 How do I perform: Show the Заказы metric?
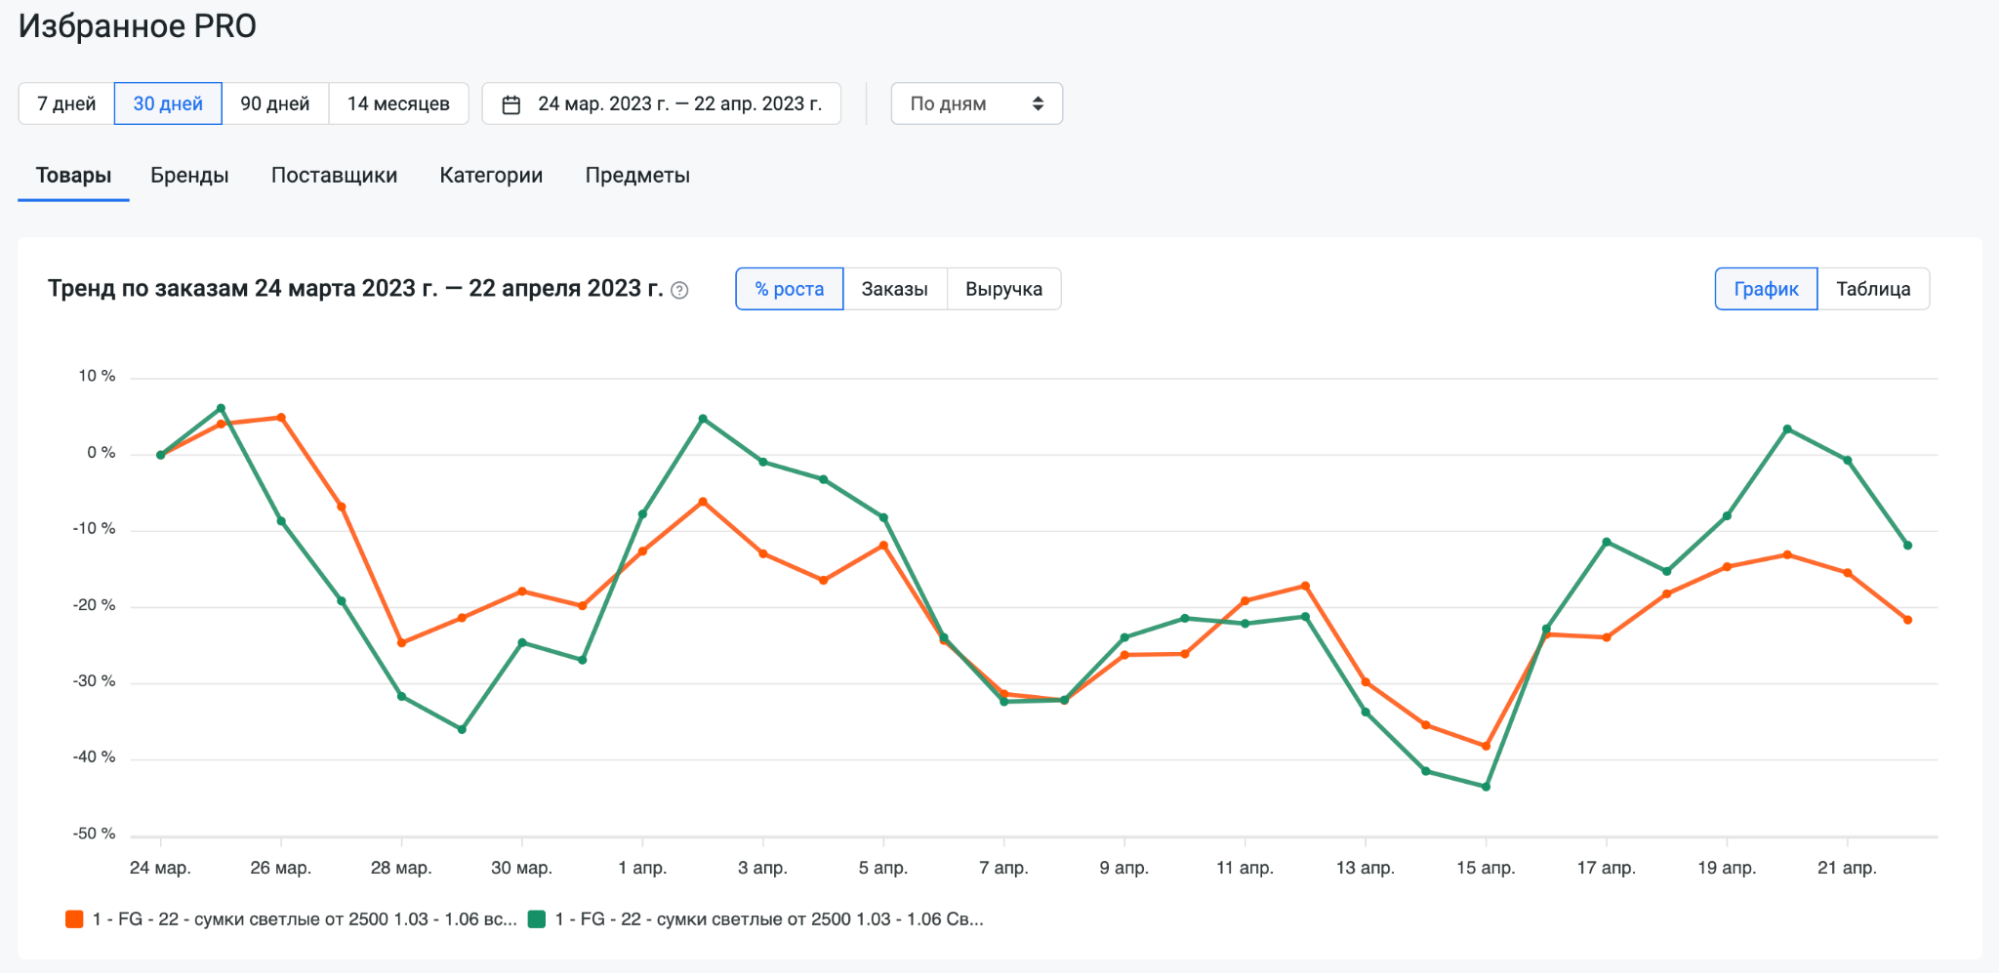[894, 289]
